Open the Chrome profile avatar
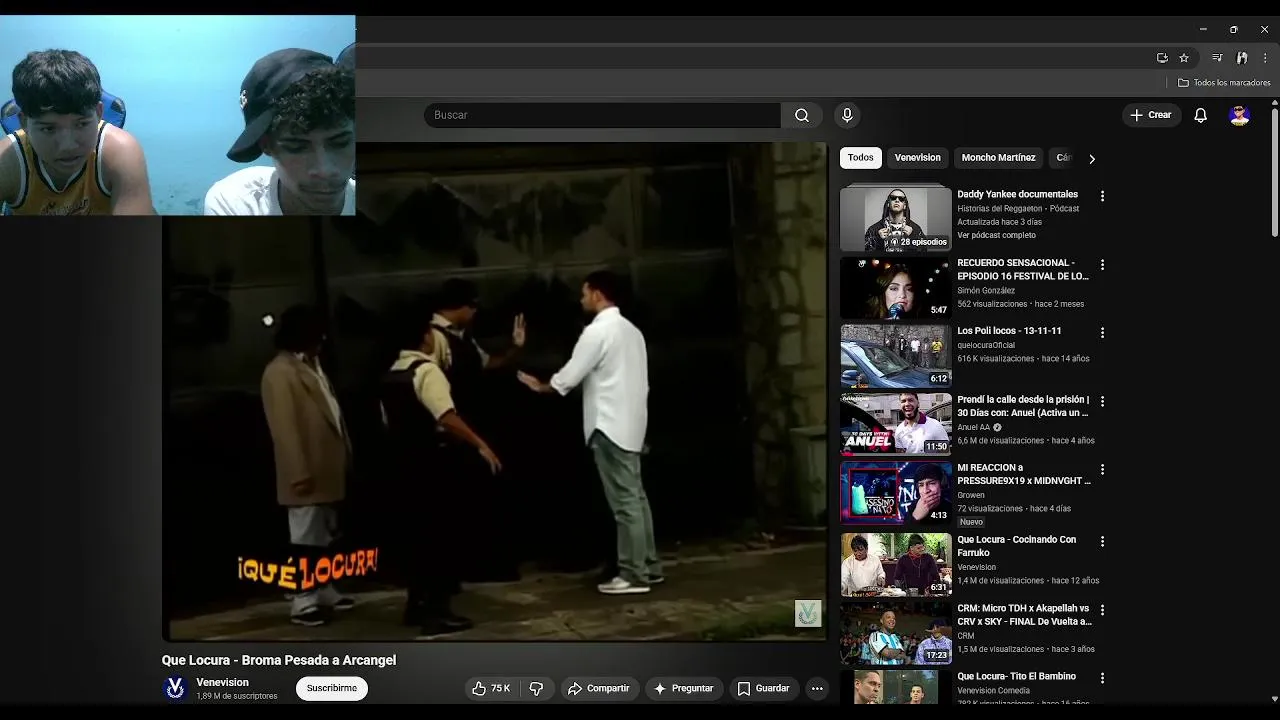The image size is (1280, 720). [1242, 58]
